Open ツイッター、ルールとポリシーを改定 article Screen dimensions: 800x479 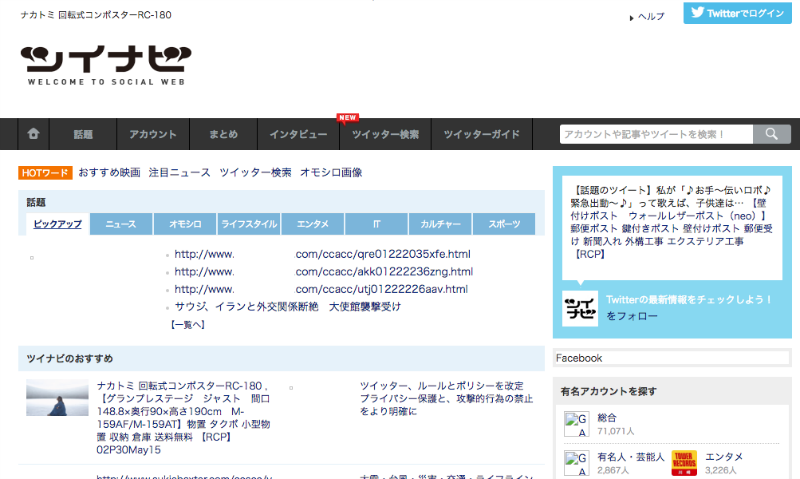coord(446,398)
